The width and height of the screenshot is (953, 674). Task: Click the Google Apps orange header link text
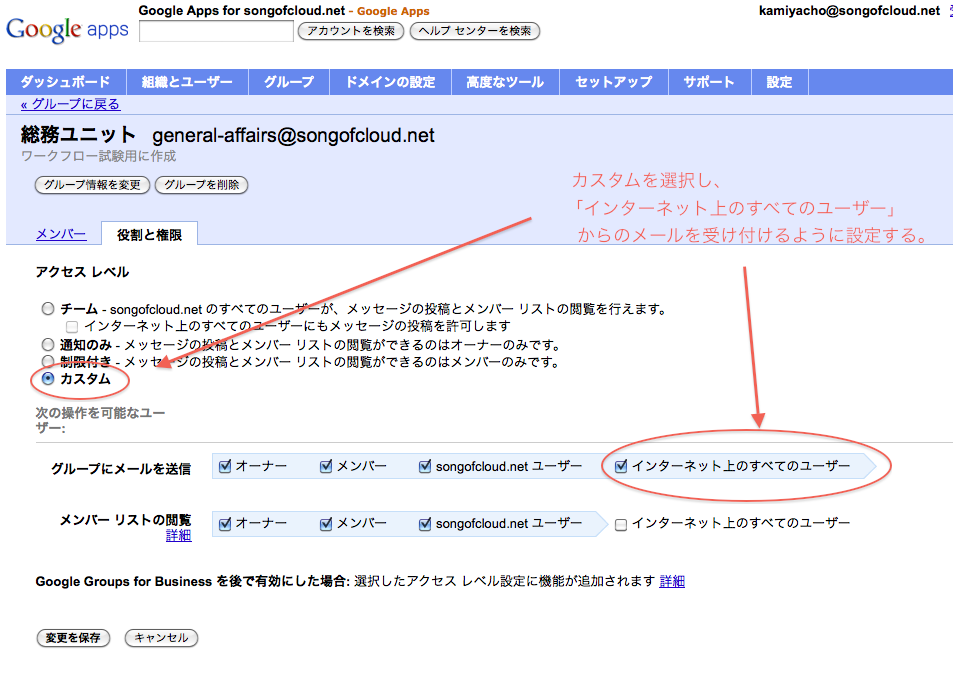click(x=393, y=11)
